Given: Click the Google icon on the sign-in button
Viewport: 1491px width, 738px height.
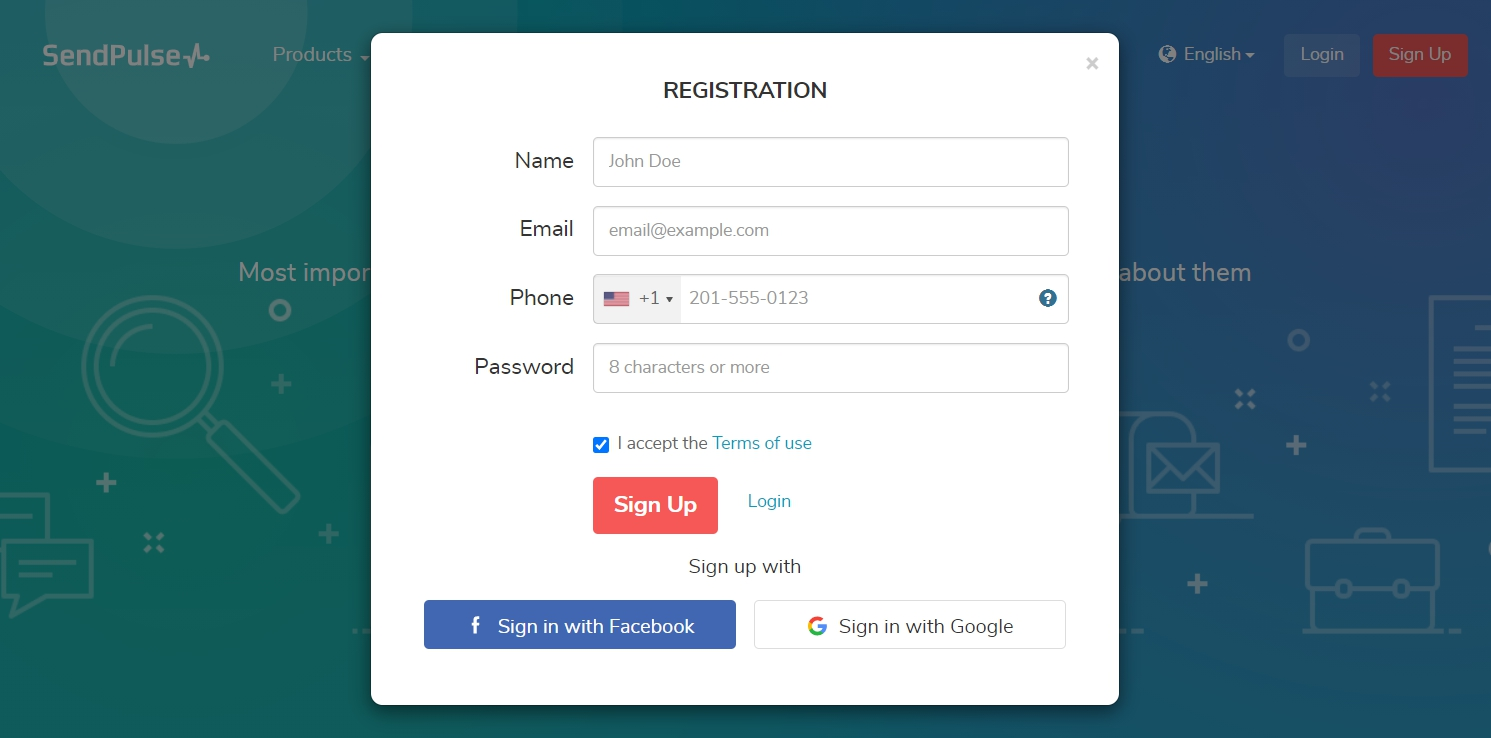Looking at the screenshot, I should pos(817,625).
